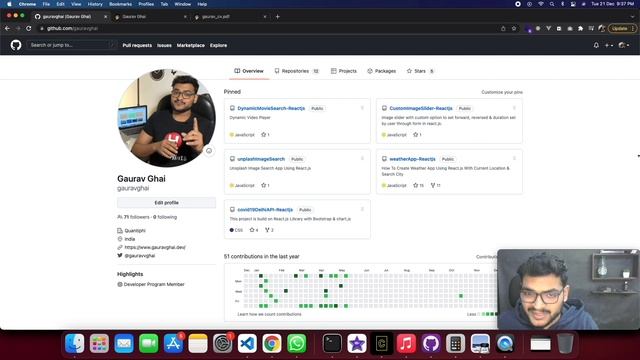Image resolution: width=640 pixels, height=360 pixels.
Task: Click the drag handle on DynamicMovieSearch-Reactjs card
Action: pos(362,108)
